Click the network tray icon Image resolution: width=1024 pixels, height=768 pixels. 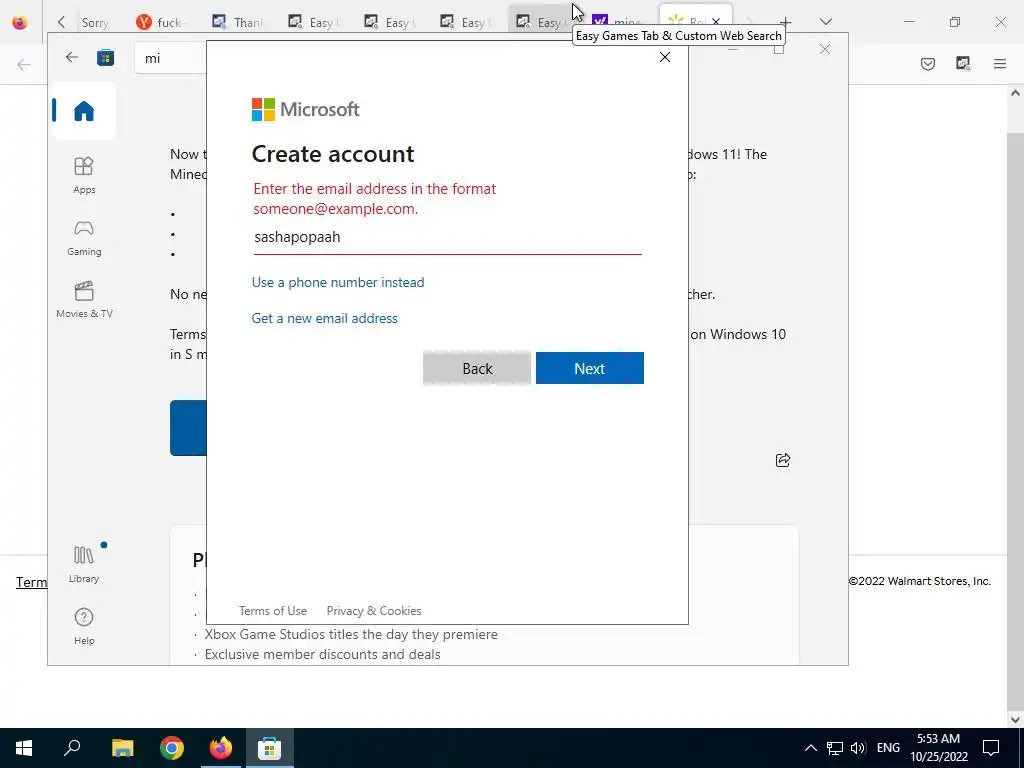[835, 748]
